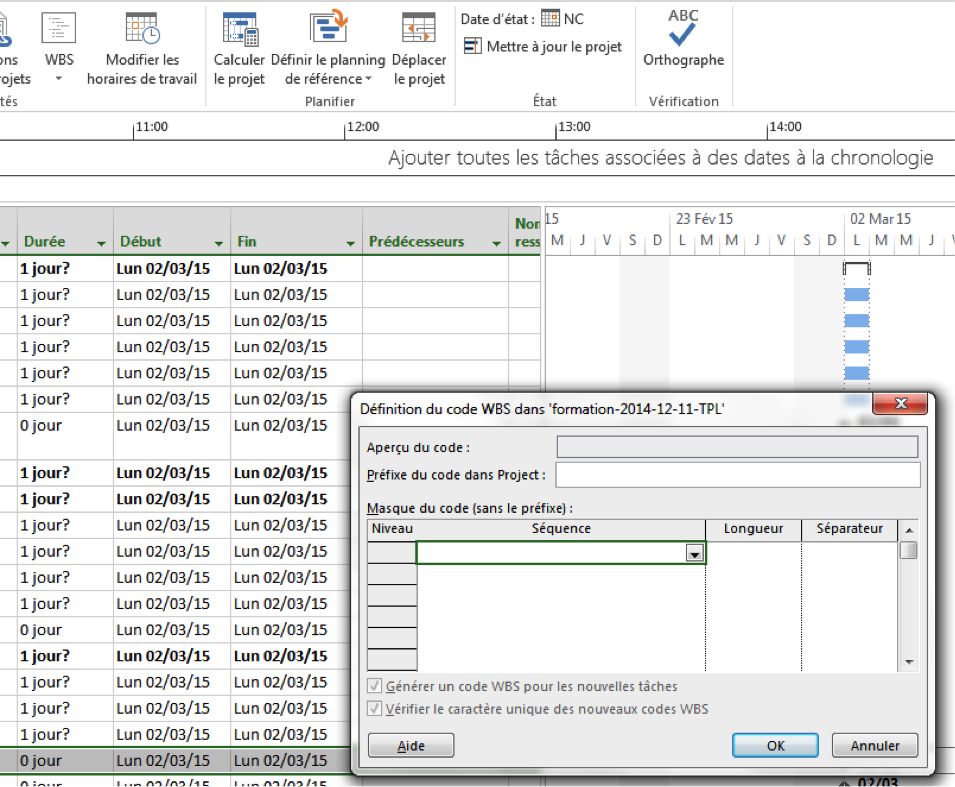Screen dimensions: 955x787
Task: Click the 14:00 timeline marker
Action: click(785, 127)
